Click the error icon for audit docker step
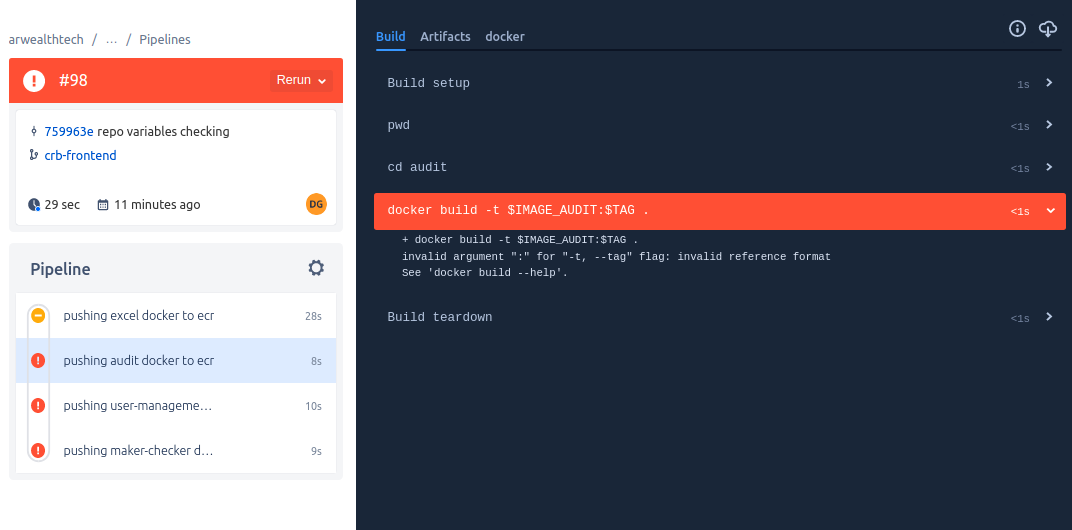The width and height of the screenshot is (1072, 530). [x=38, y=360]
